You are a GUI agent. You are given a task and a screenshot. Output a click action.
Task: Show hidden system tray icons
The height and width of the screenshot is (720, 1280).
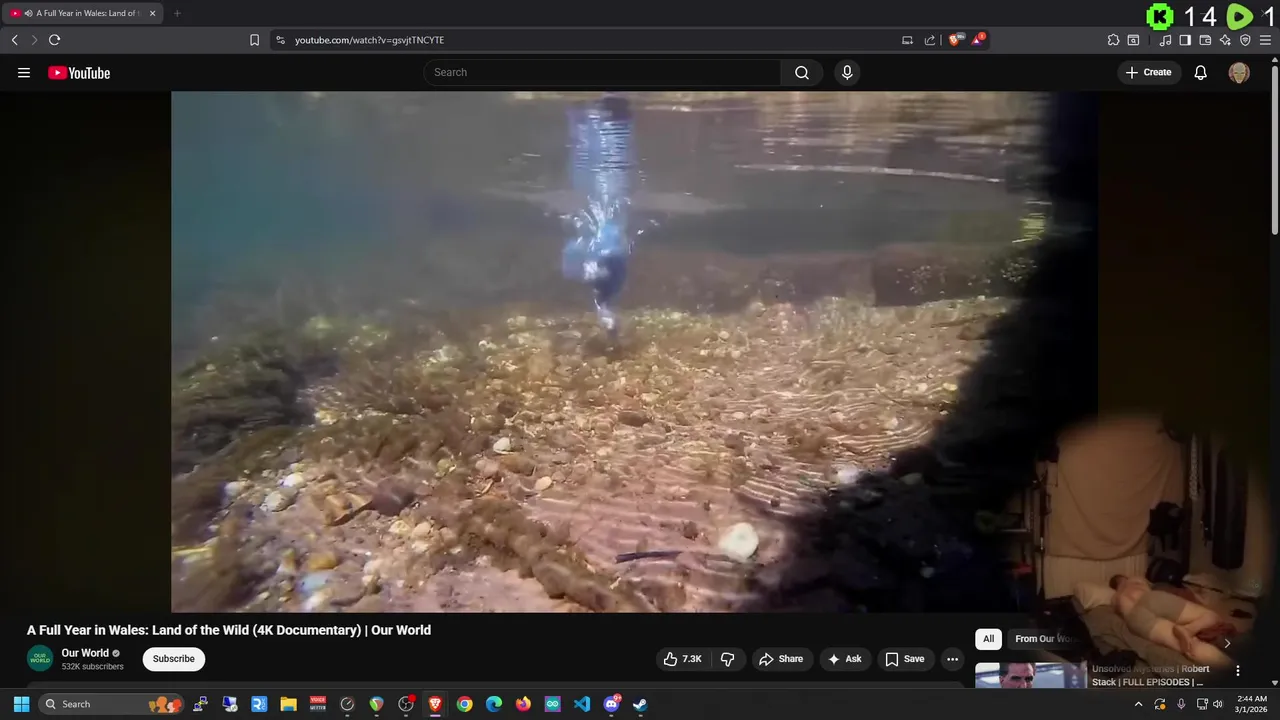(1138, 704)
